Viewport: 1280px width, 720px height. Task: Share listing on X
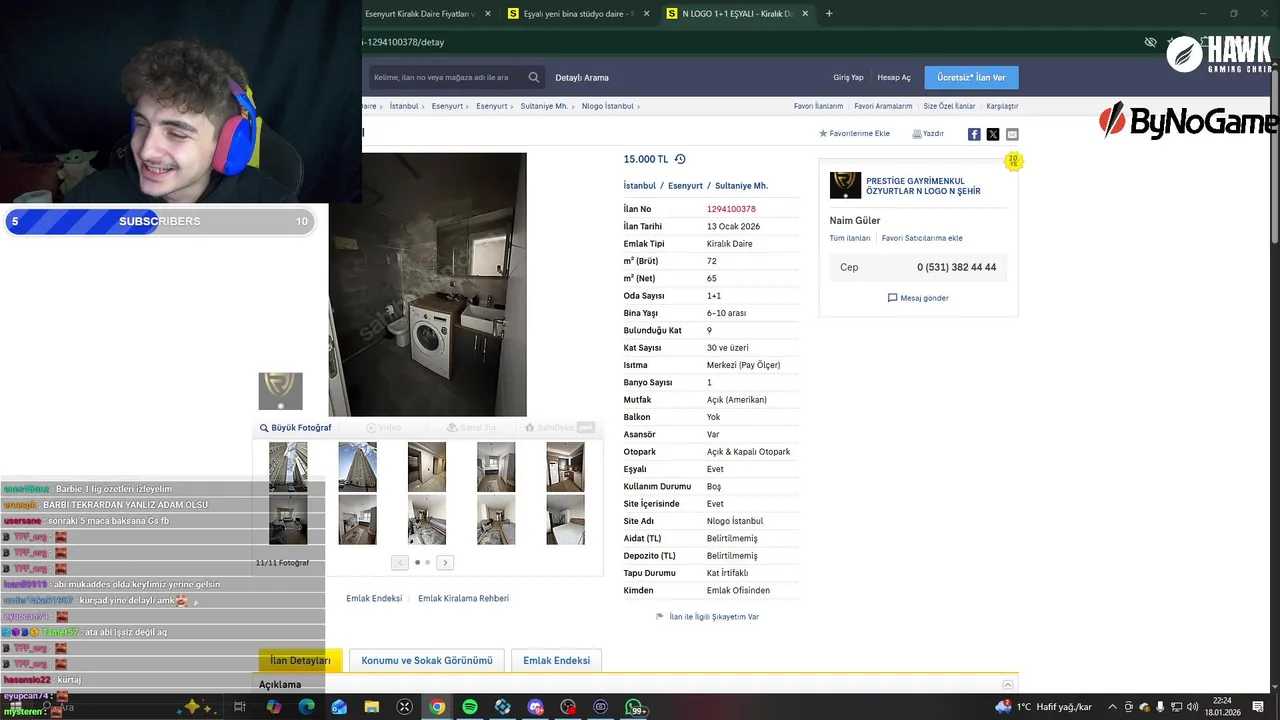point(993,134)
